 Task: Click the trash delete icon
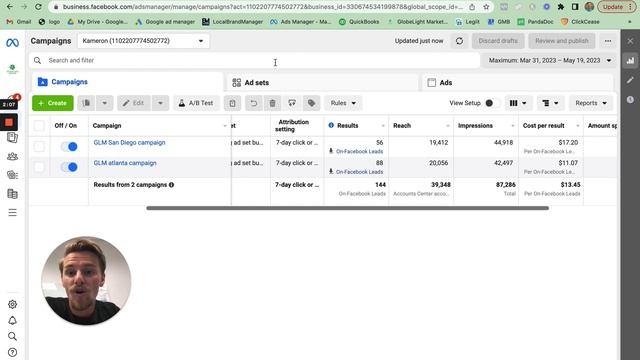(272, 103)
